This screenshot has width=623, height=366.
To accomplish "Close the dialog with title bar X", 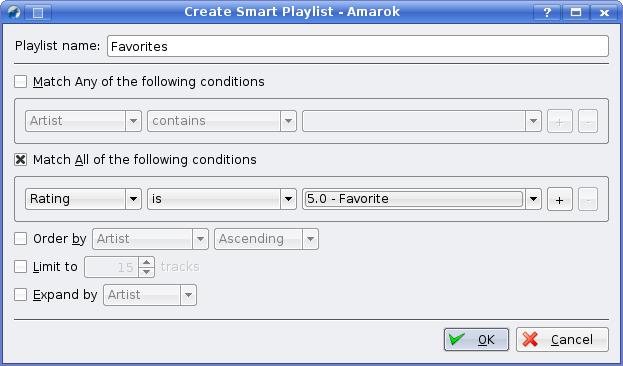I will pyautogui.click(x=604, y=12).
